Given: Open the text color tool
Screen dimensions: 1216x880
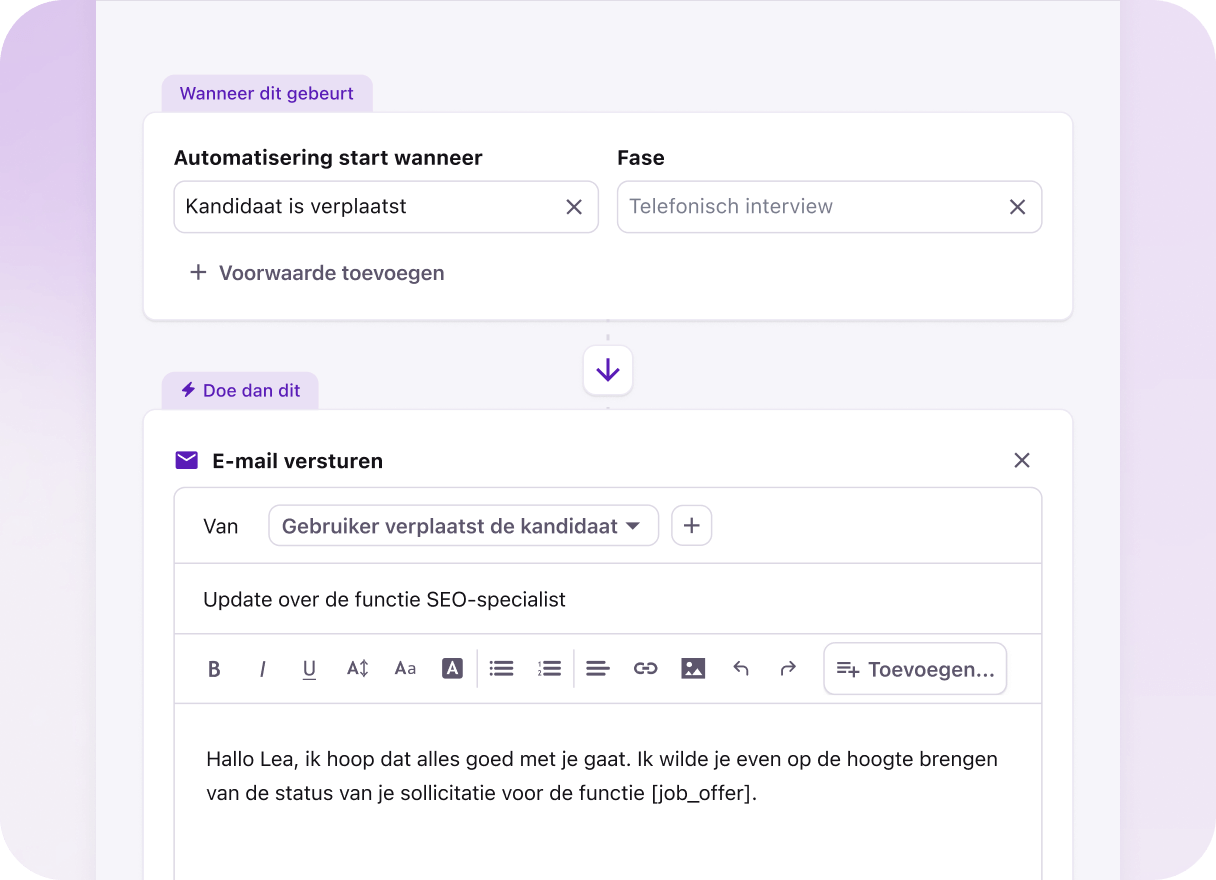Looking at the screenshot, I should tap(452, 668).
